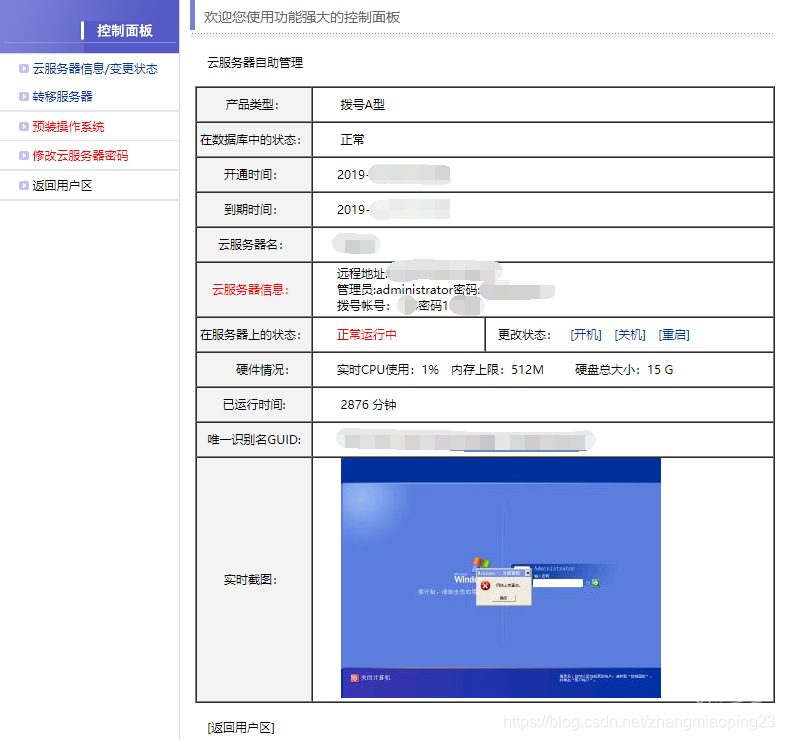Click the 硬件情况: label cell
This screenshot has height=740, width=785.
tap(254, 369)
